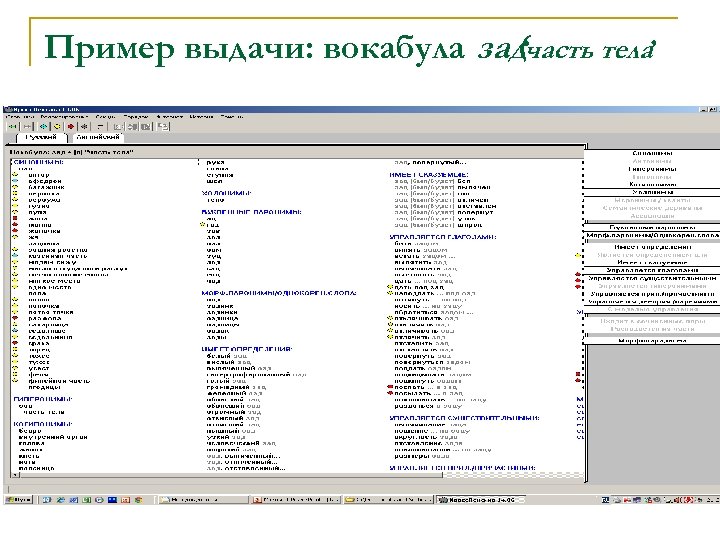Screen dimensions: 720x540
Task: Open the Порядок menu
Action: coord(136,117)
